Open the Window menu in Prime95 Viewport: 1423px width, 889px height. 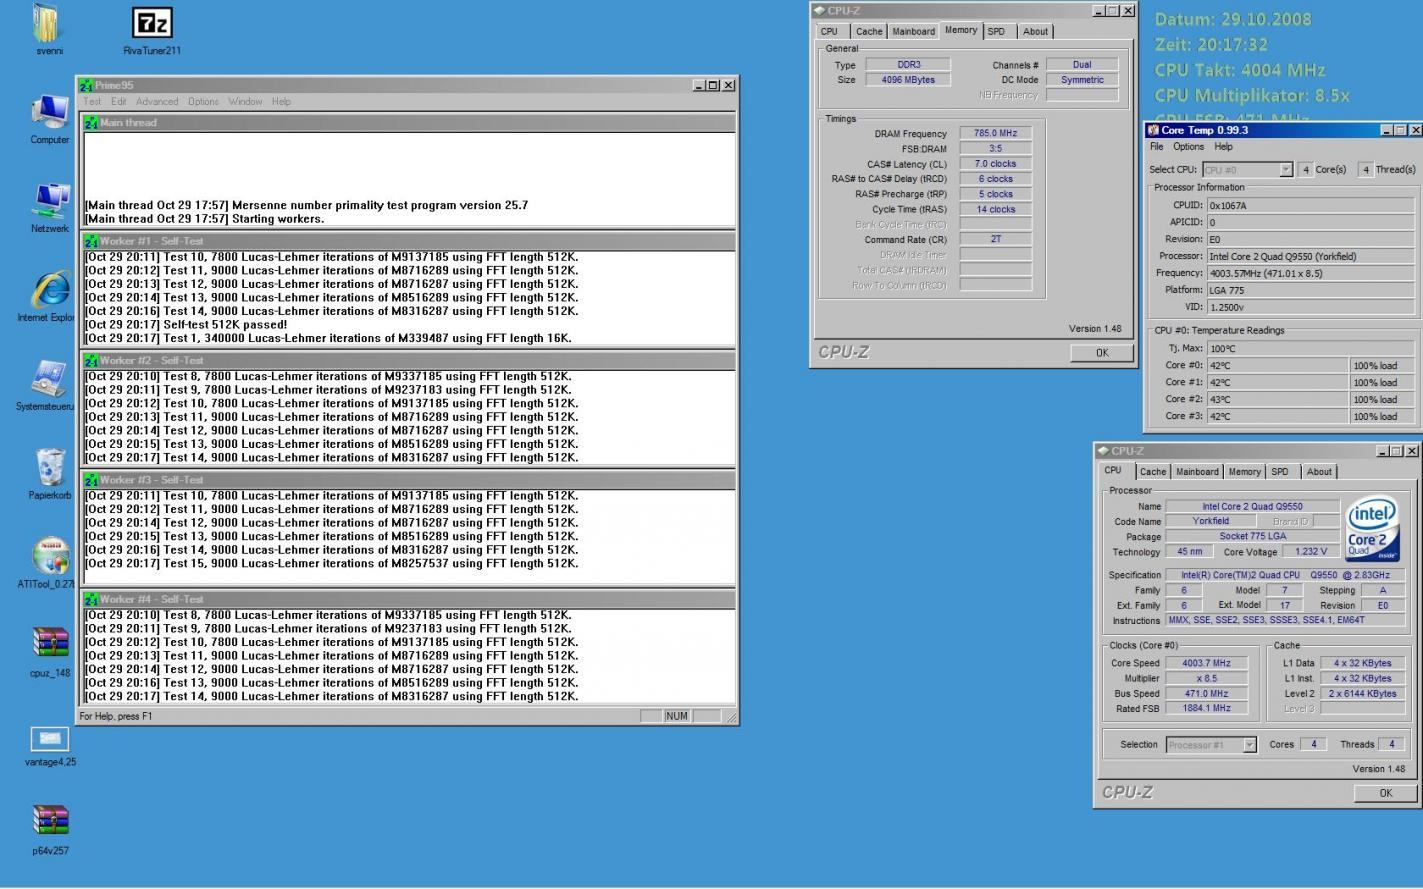coord(245,102)
